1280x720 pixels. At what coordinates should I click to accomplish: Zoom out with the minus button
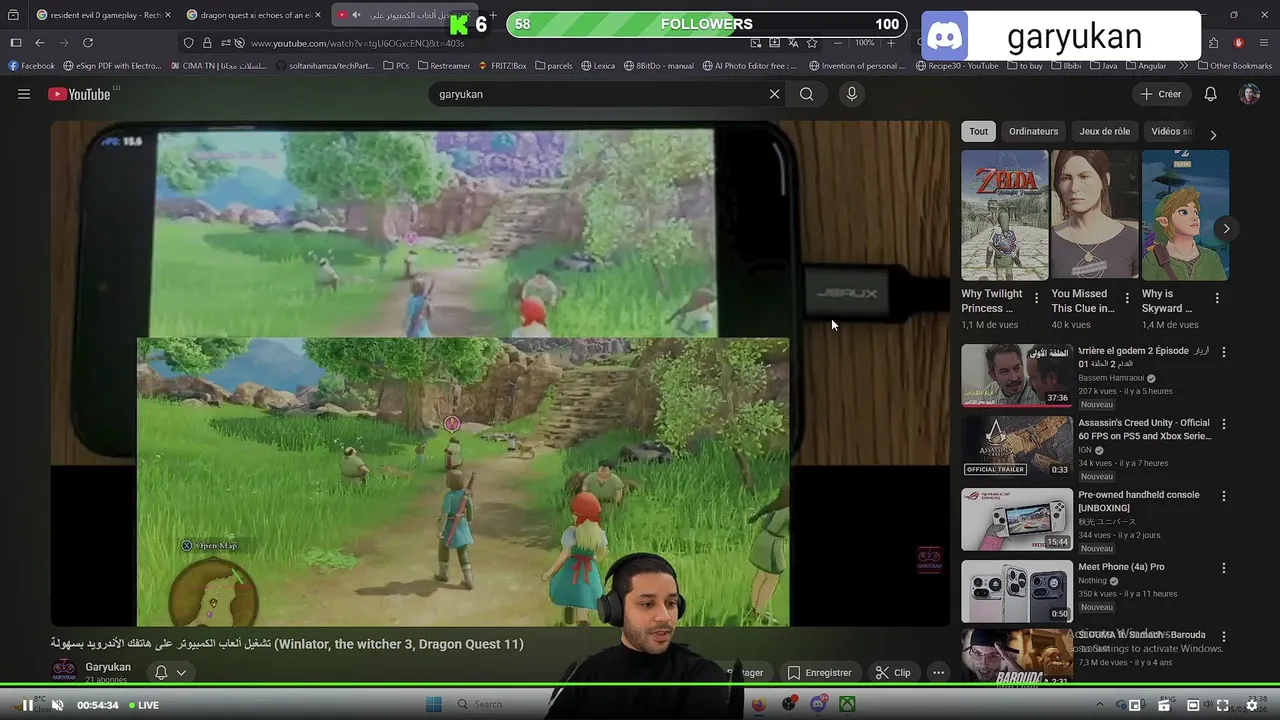coord(838,43)
